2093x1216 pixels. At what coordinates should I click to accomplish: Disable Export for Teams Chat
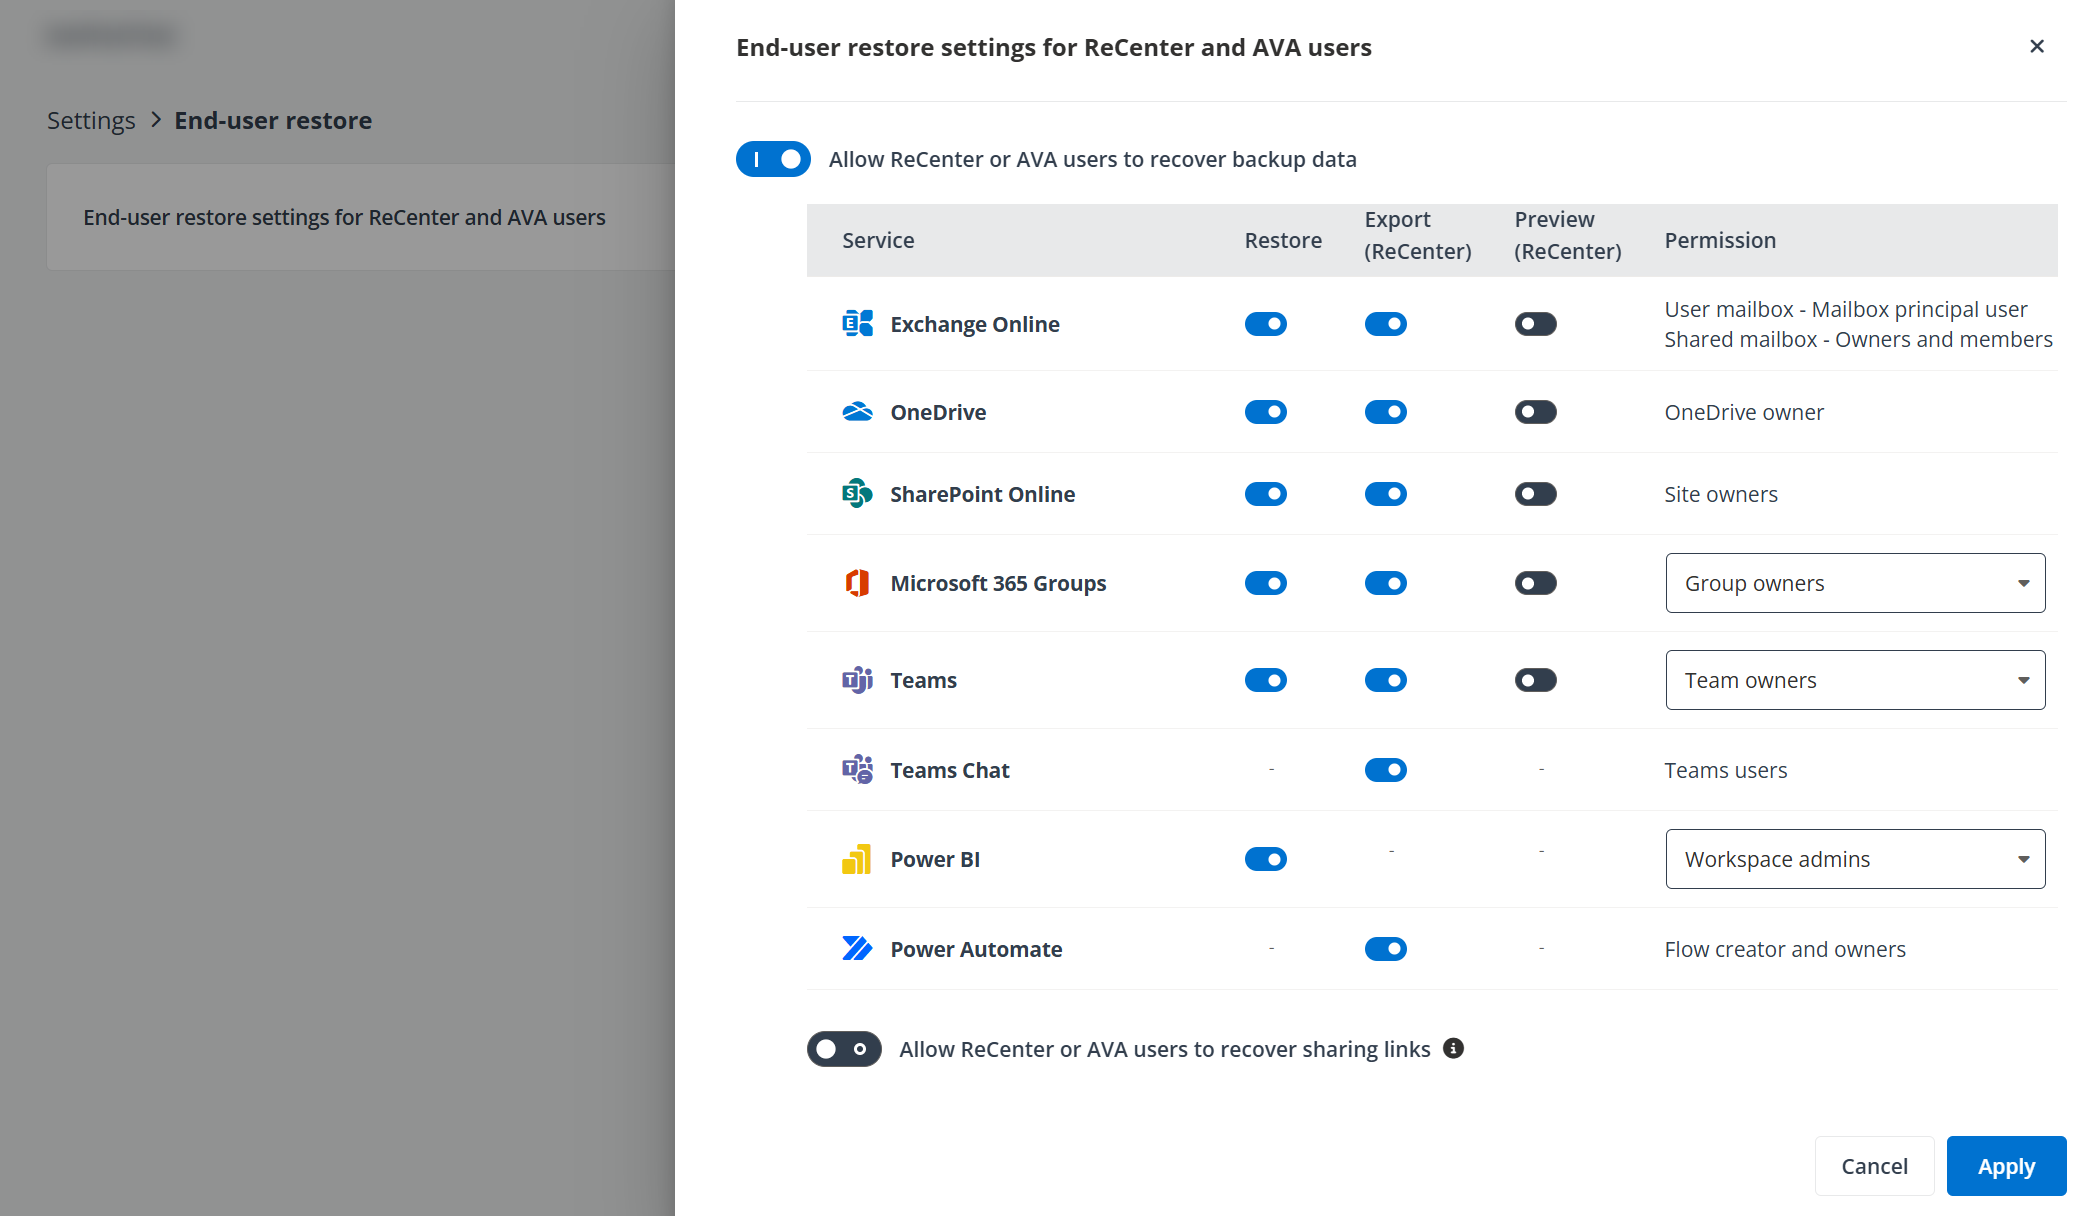click(x=1386, y=769)
